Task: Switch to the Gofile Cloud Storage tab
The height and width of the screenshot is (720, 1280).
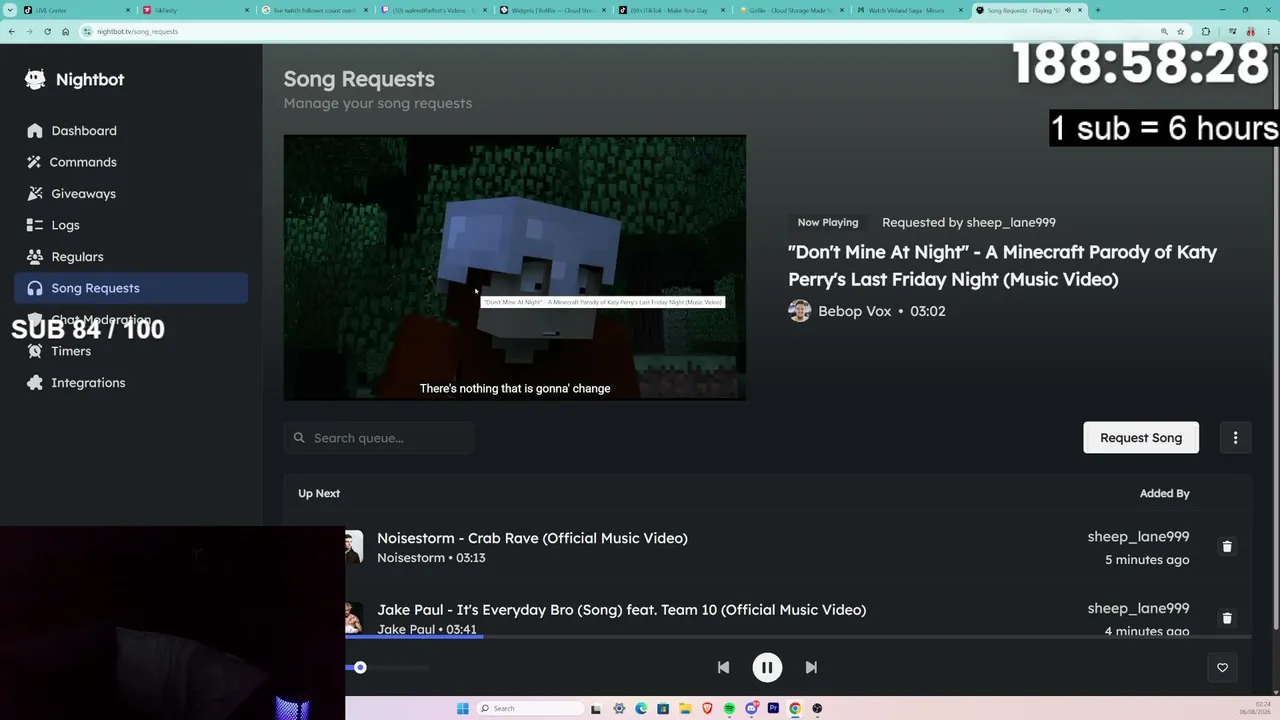Action: (x=789, y=10)
